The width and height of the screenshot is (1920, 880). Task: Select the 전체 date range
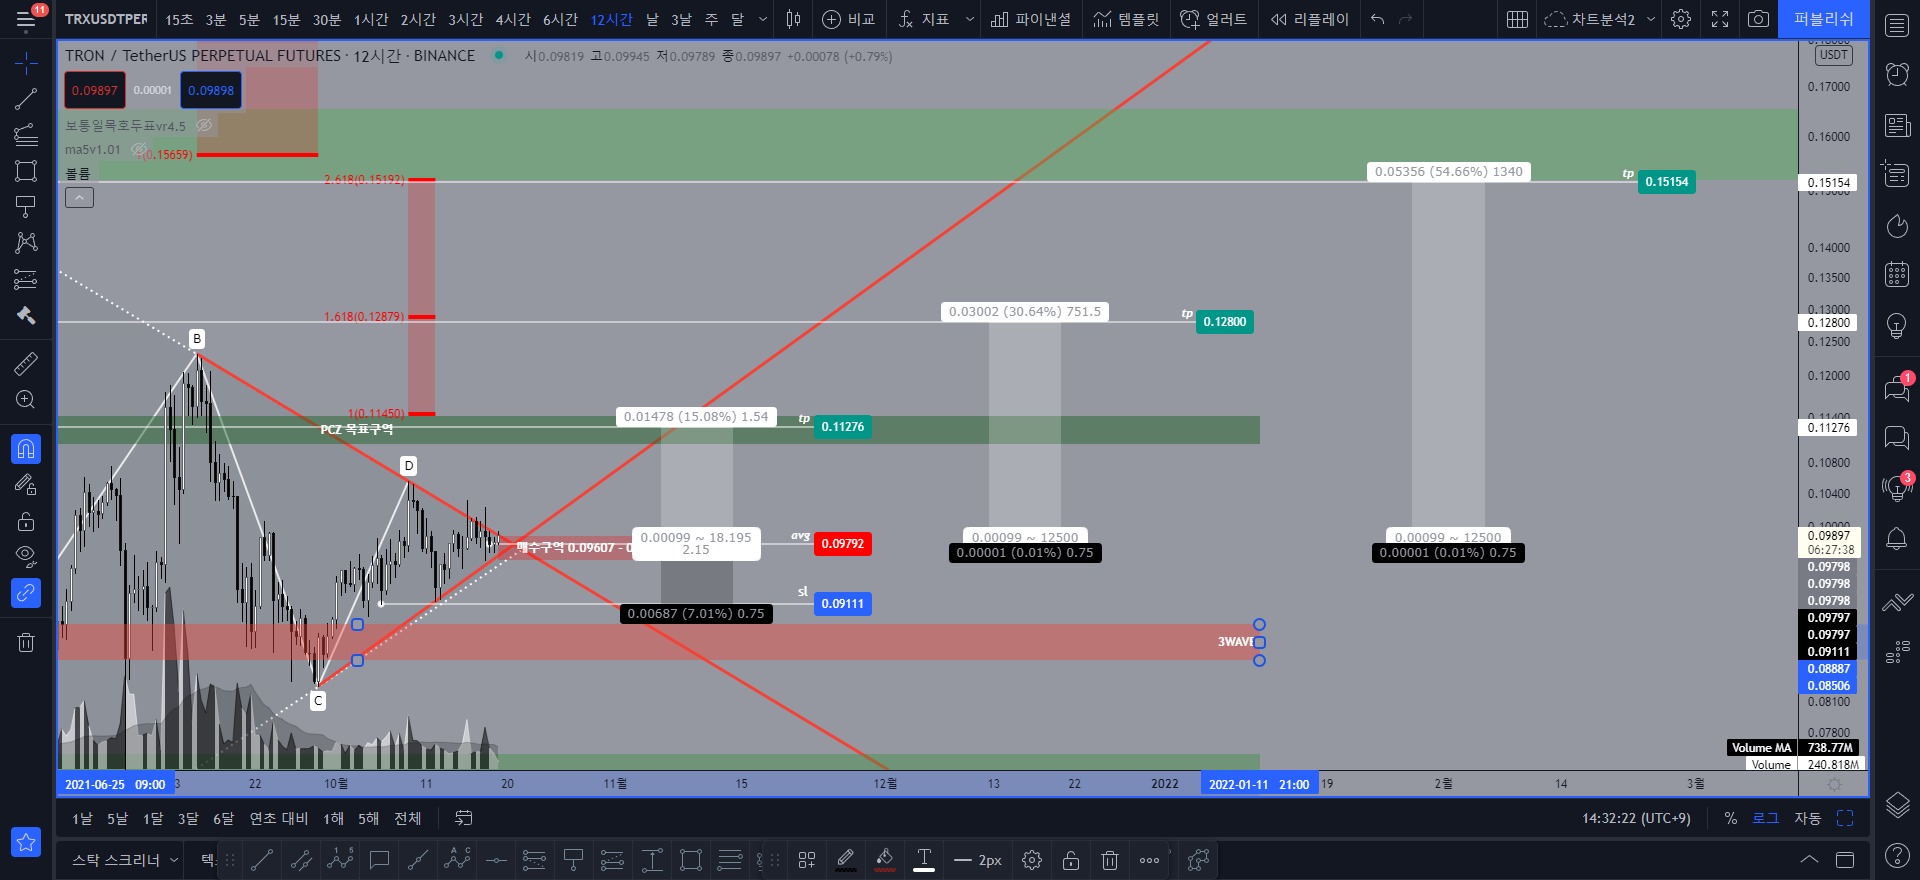pos(407,819)
